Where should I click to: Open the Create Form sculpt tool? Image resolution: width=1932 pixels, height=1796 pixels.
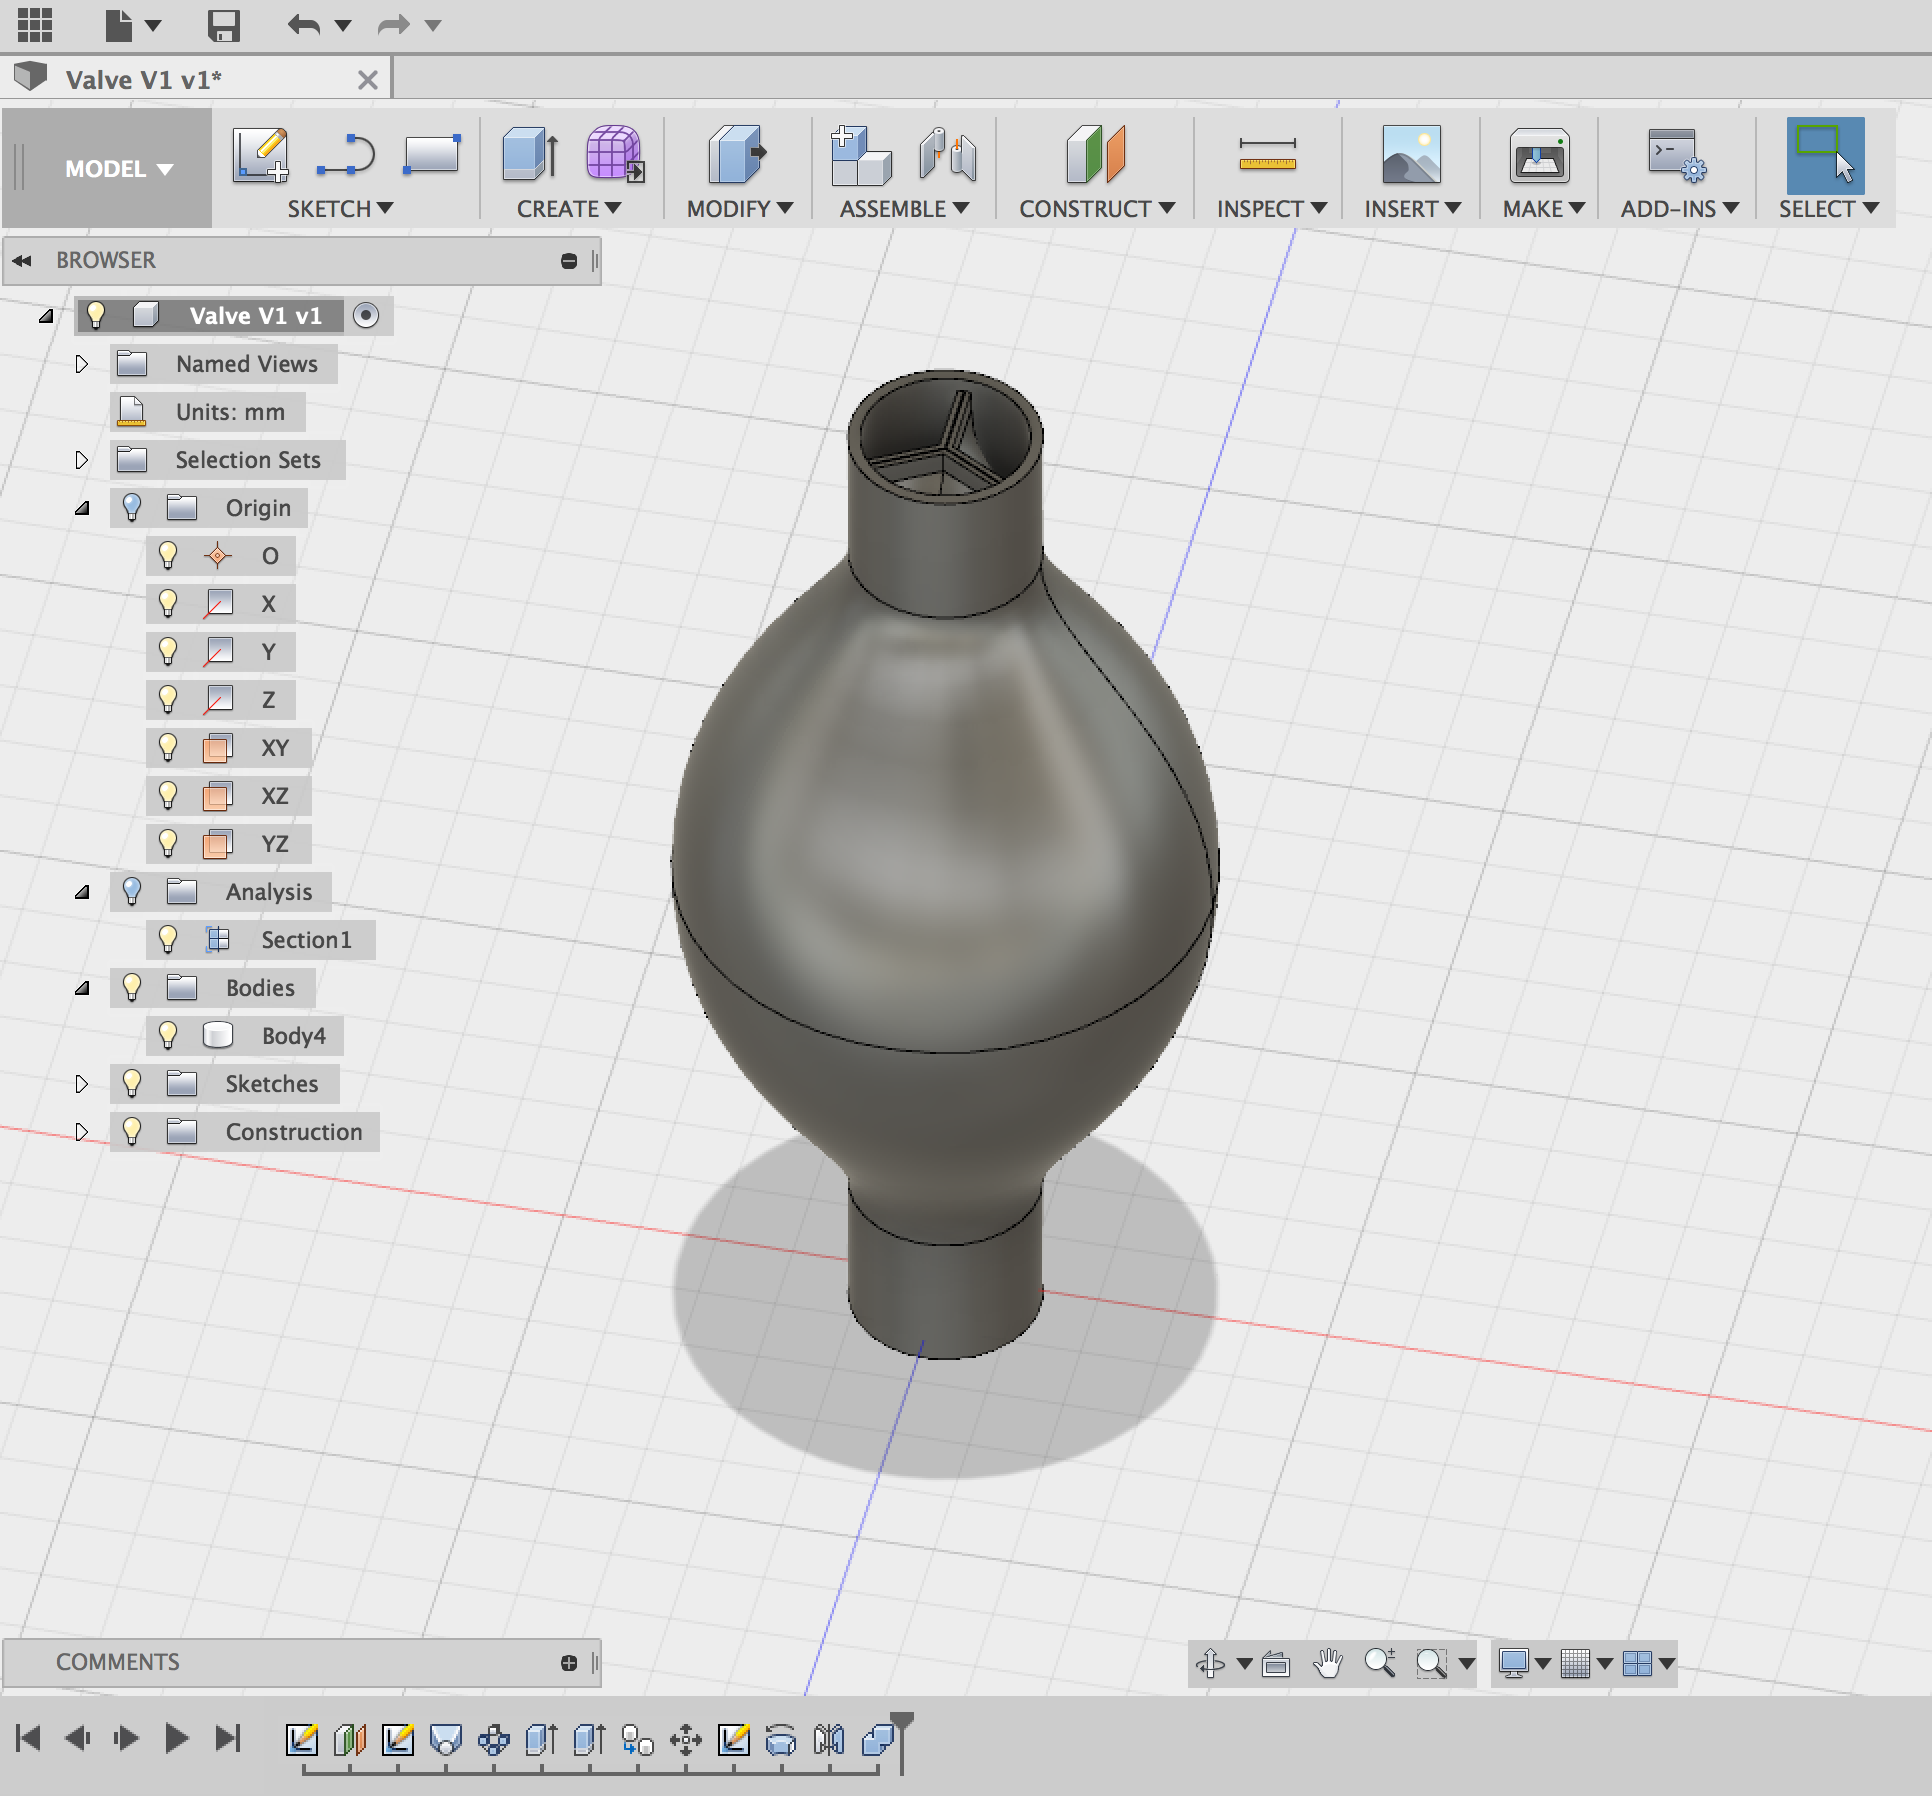(x=614, y=155)
